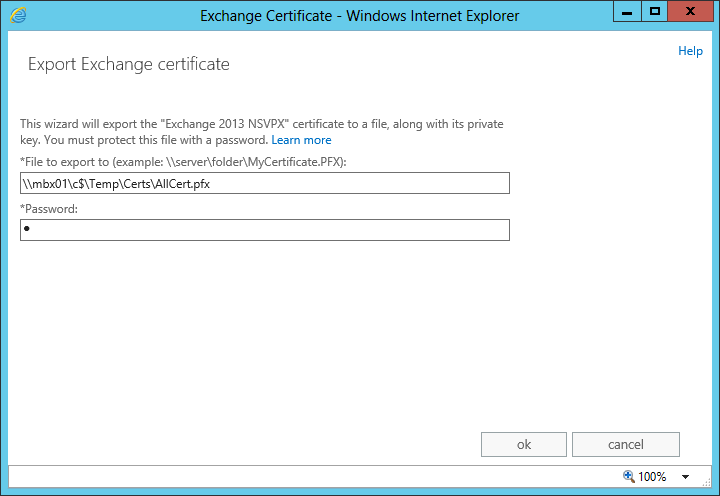Viewport: 720px width, 496px height.
Task: Open the Help link
Action: [x=690, y=51]
